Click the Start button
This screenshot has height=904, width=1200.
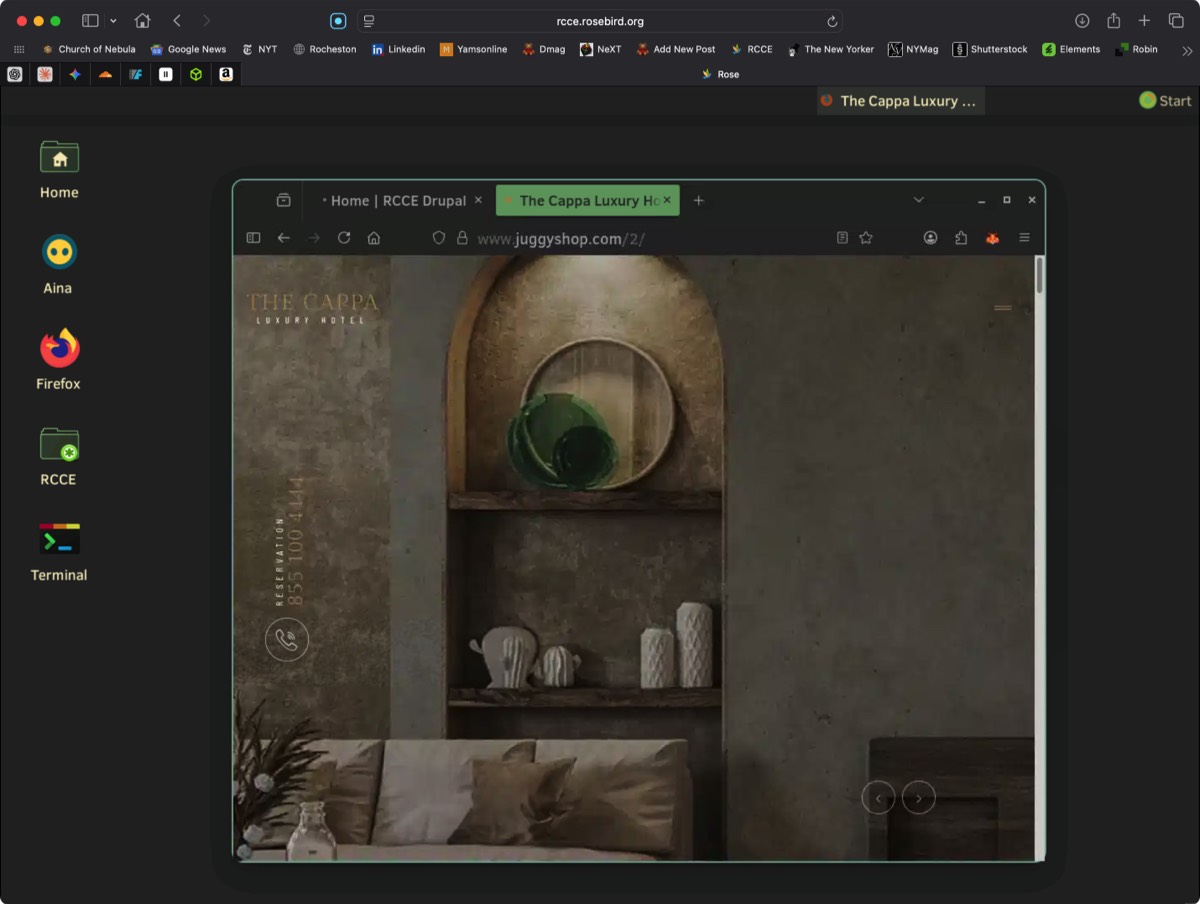click(x=1165, y=101)
